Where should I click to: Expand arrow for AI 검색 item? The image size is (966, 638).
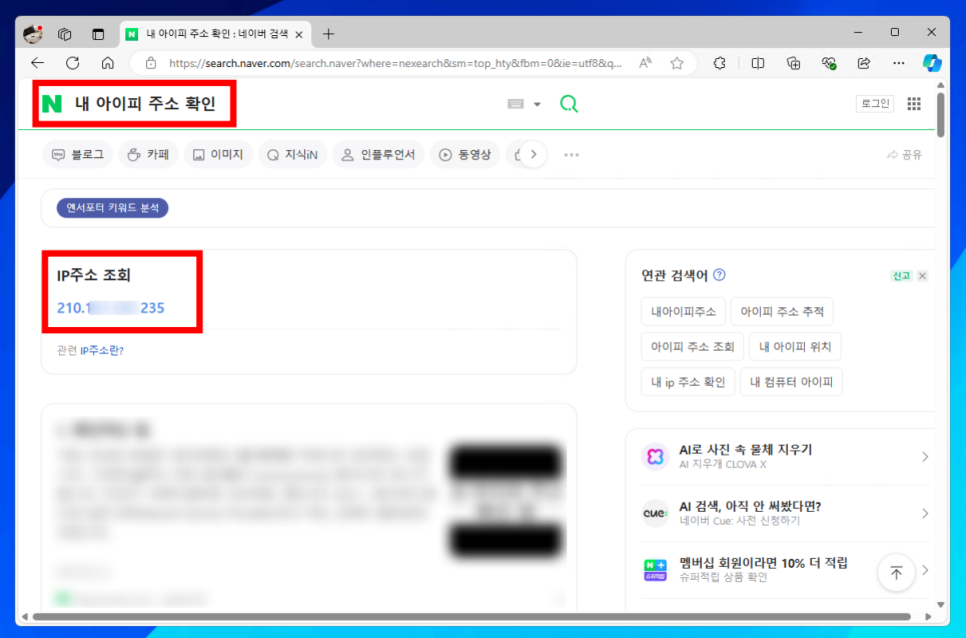click(925, 513)
